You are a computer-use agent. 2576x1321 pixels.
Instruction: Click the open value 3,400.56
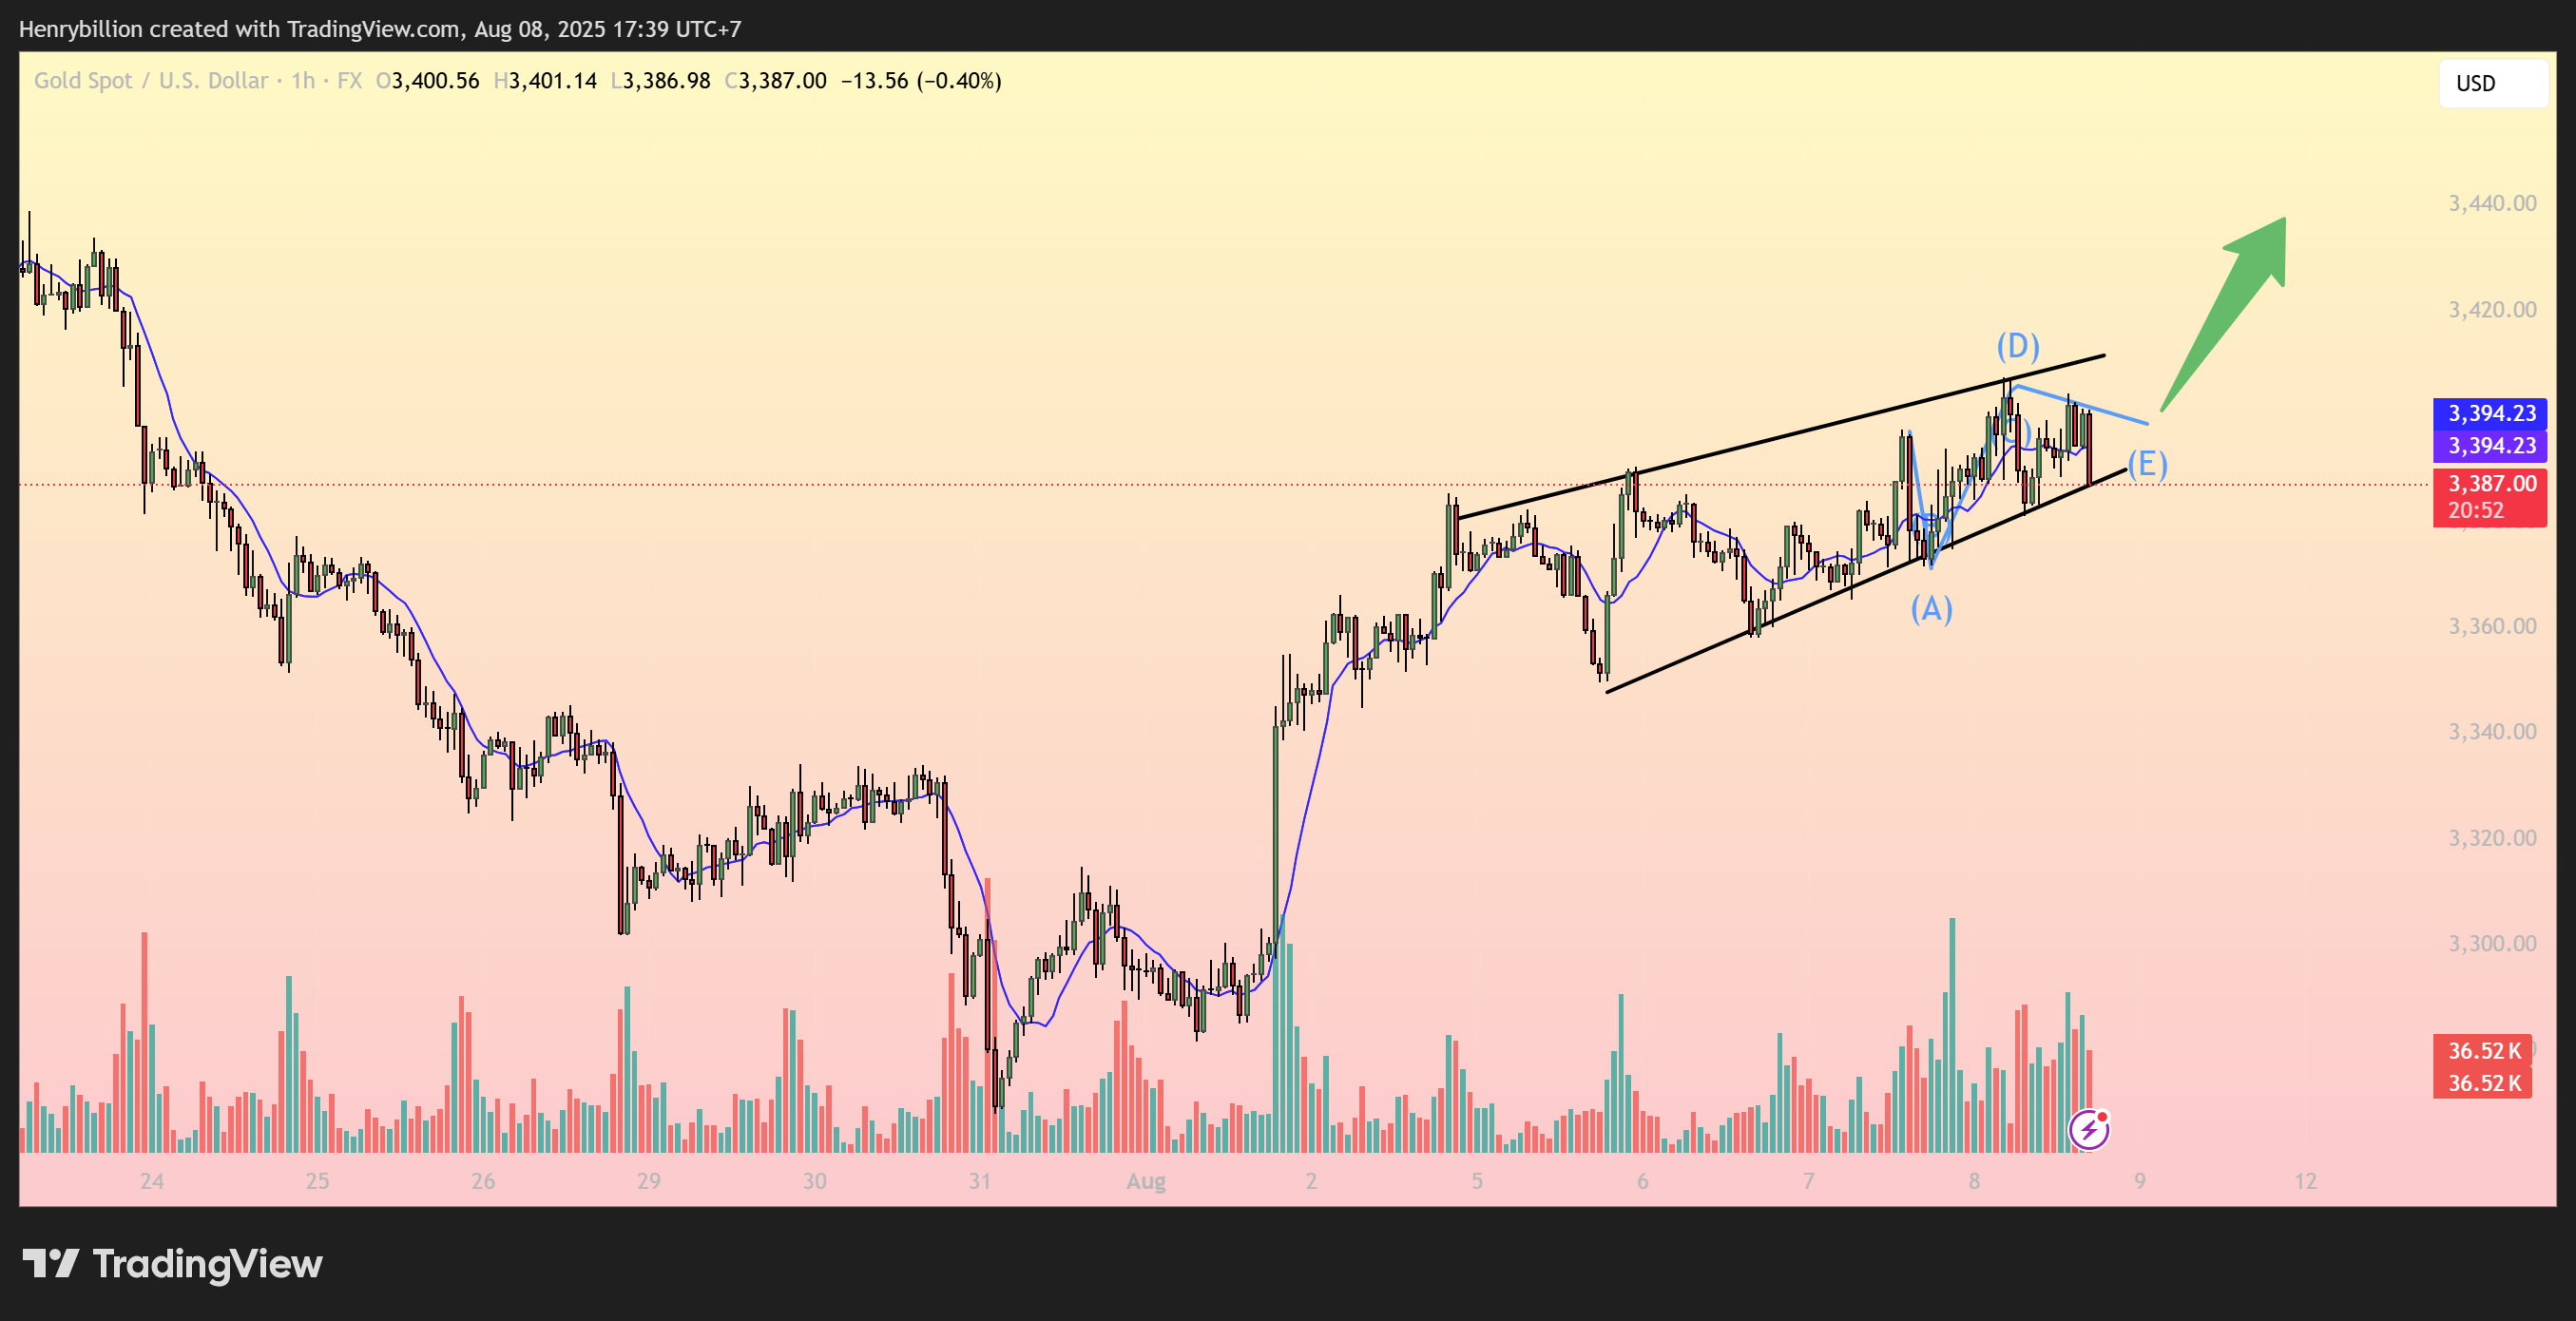coord(435,81)
